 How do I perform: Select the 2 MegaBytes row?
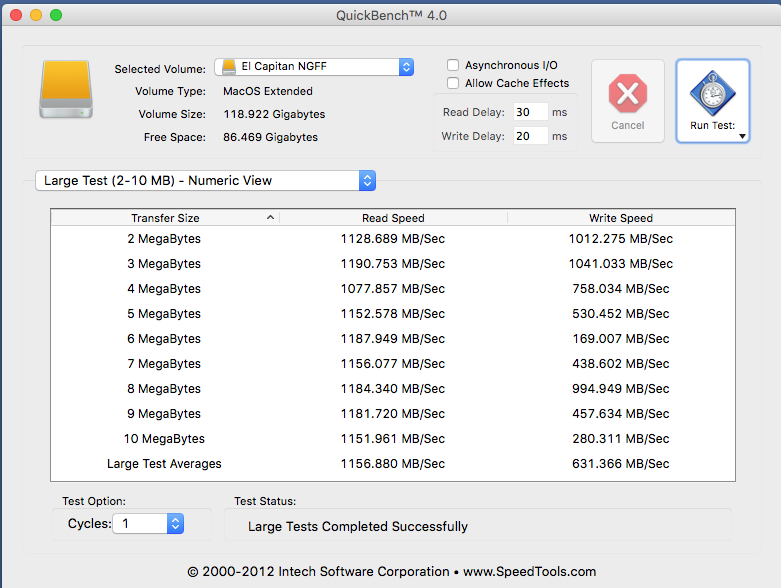click(392, 239)
